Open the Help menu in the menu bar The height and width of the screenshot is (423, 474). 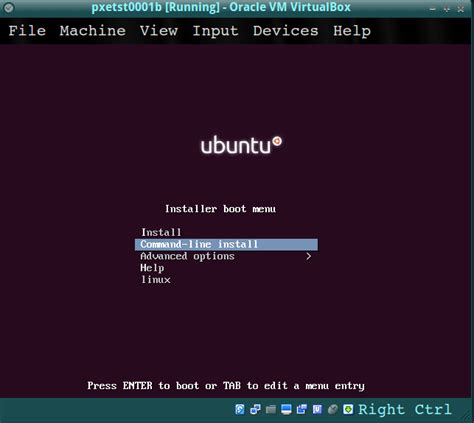[352, 31]
